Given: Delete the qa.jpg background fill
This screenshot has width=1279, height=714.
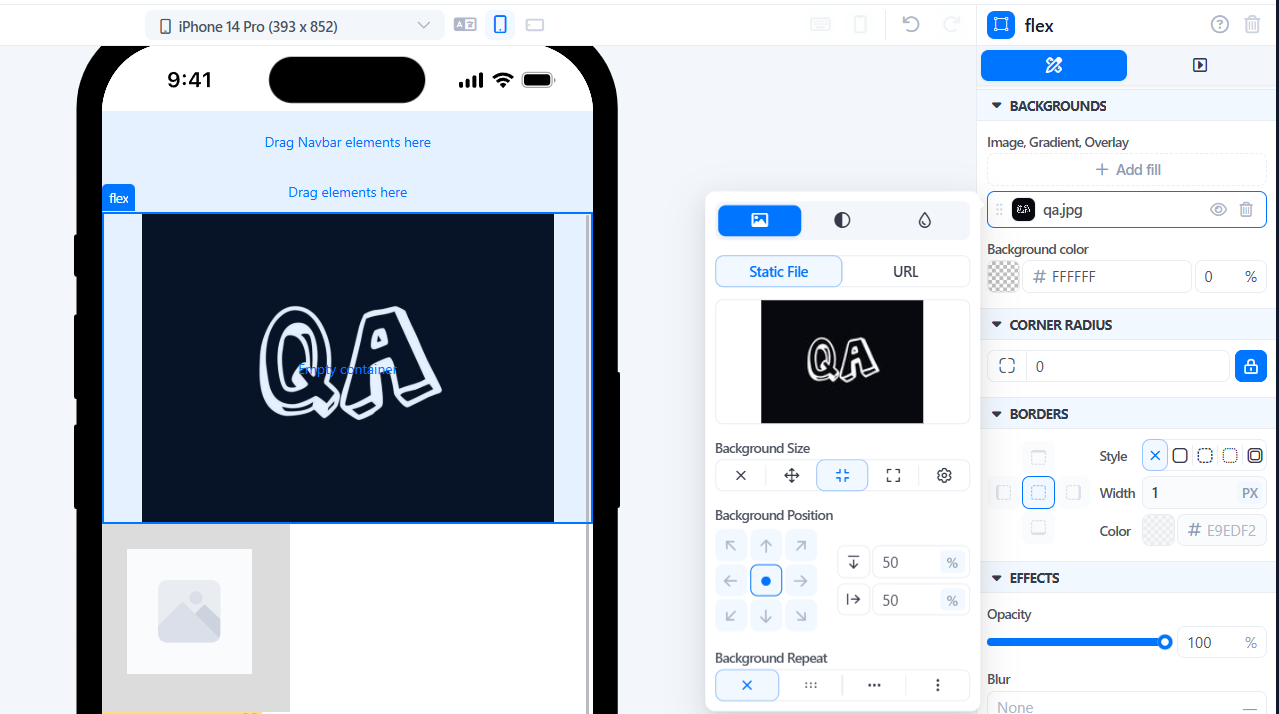Looking at the screenshot, I should (x=1246, y=210).
